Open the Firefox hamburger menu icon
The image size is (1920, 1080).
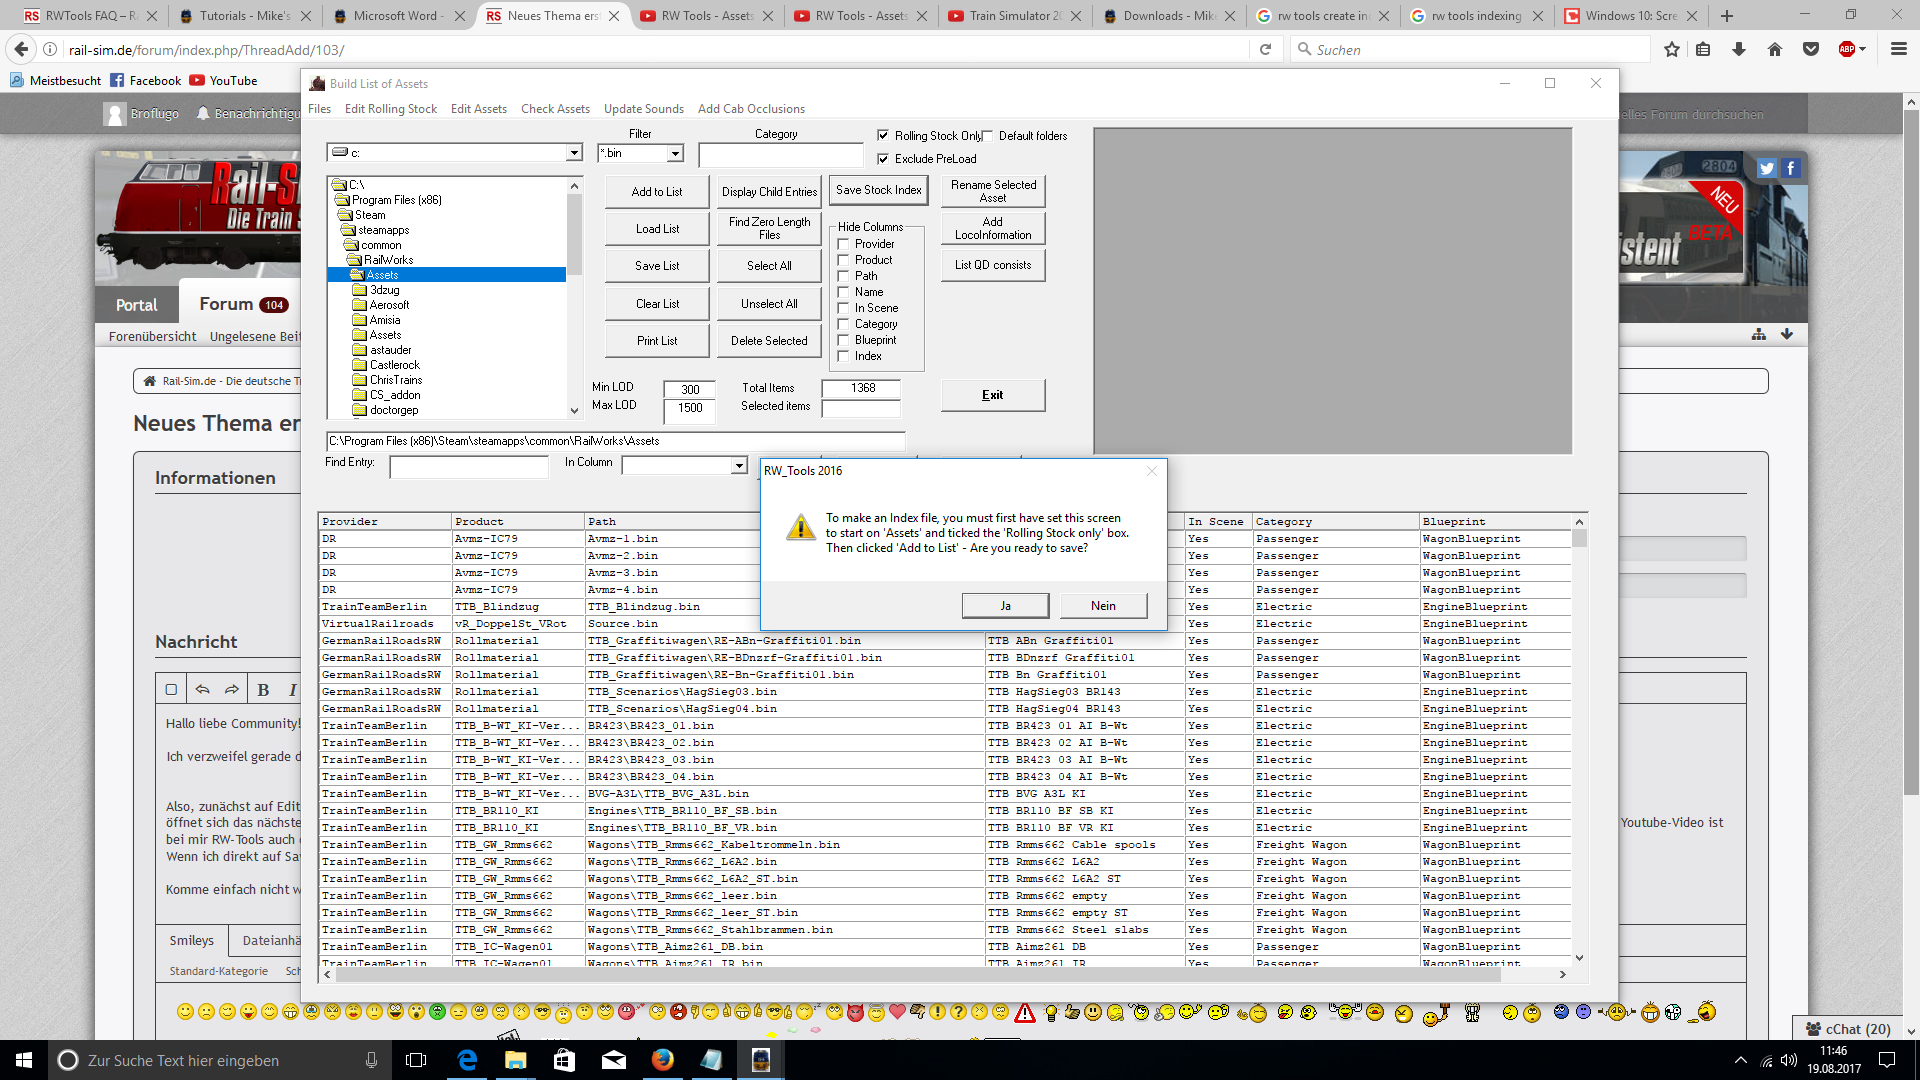click(1898, 50)
